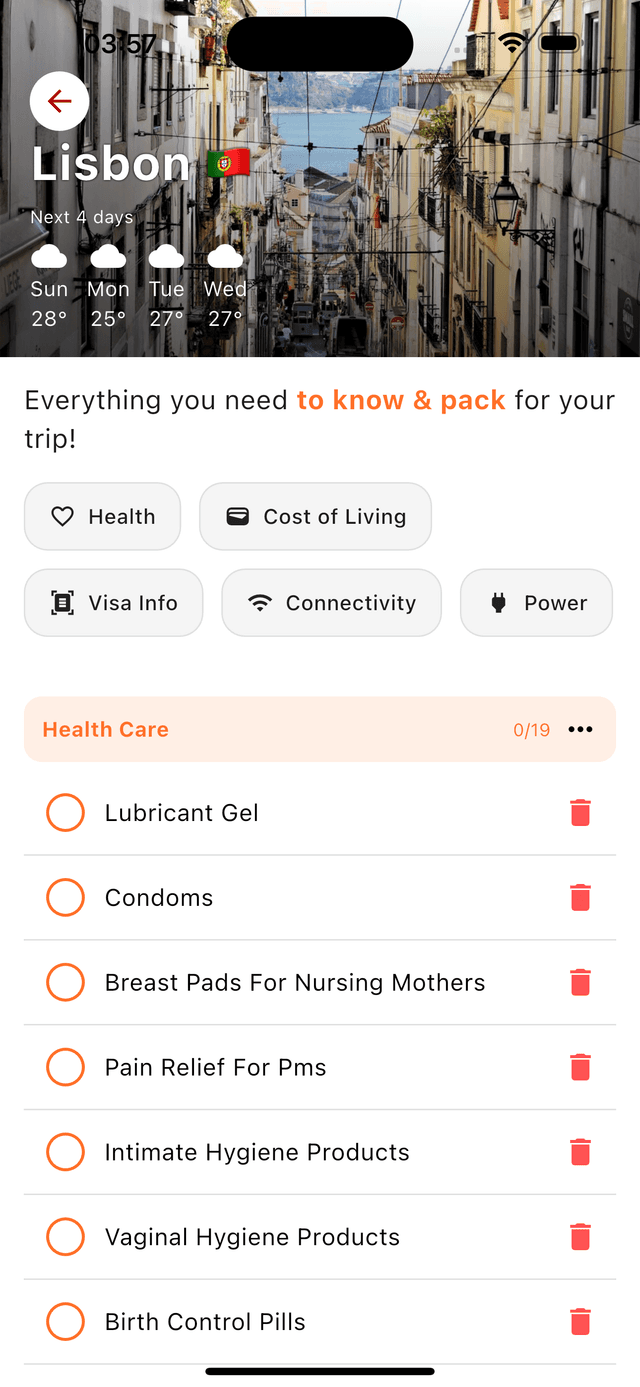This screenshot has width=640, height=1387.
Task: Tap the Visa Info passport icon
Action: coord(61,602)
